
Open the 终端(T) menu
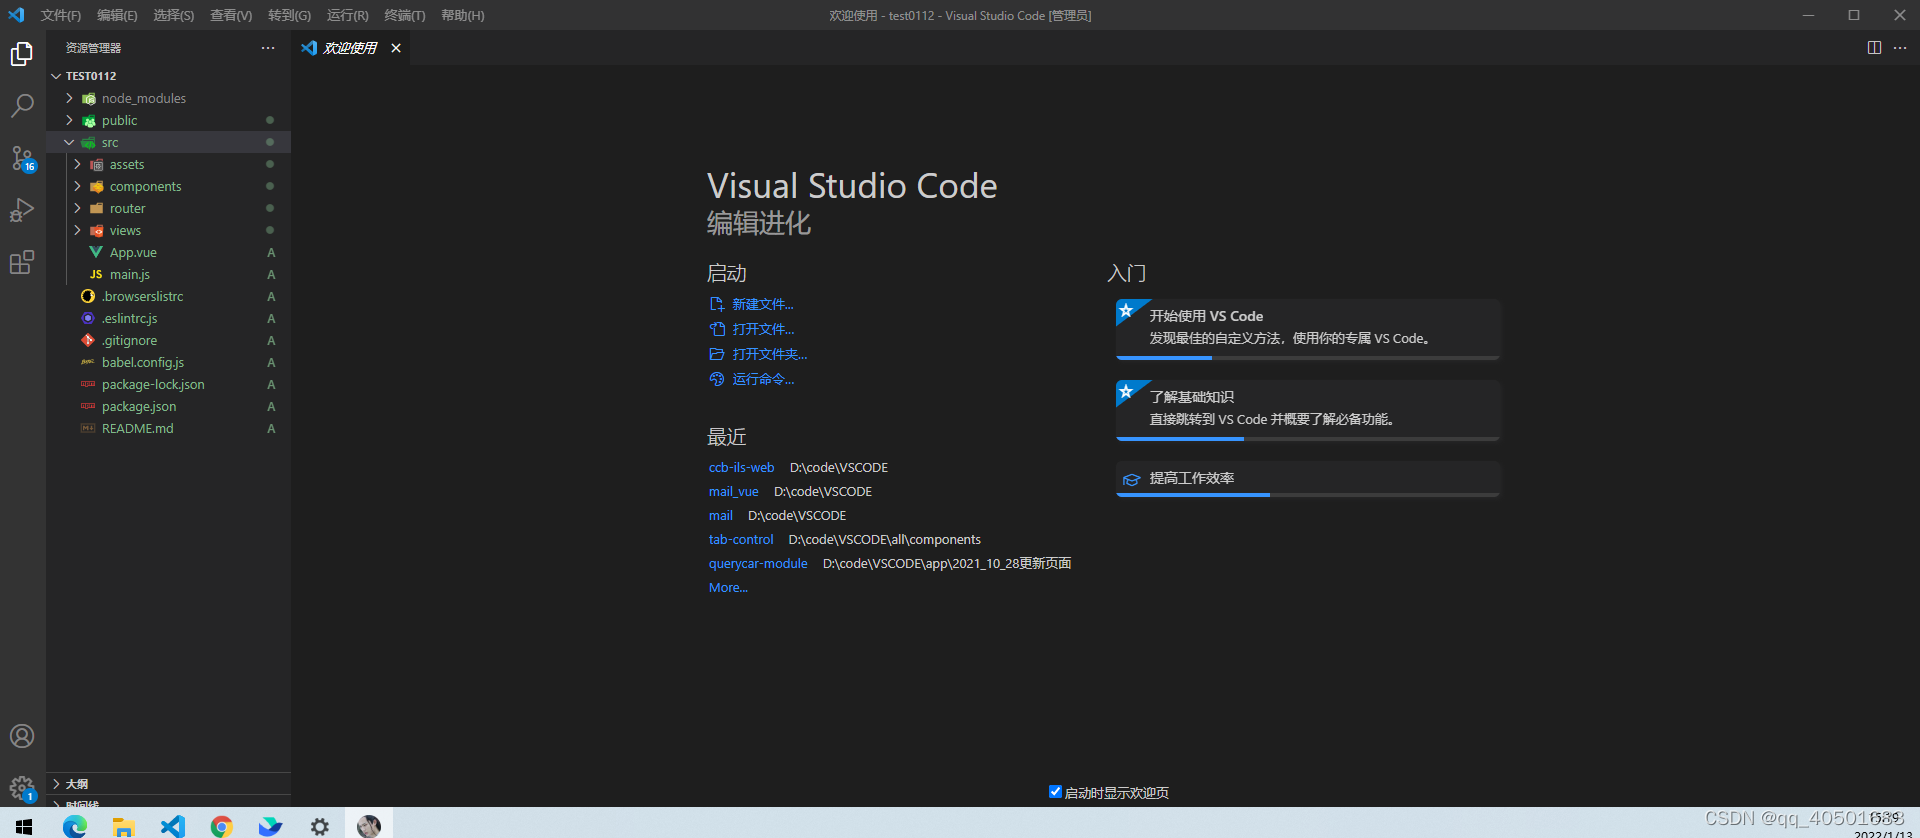click(405, 15)
